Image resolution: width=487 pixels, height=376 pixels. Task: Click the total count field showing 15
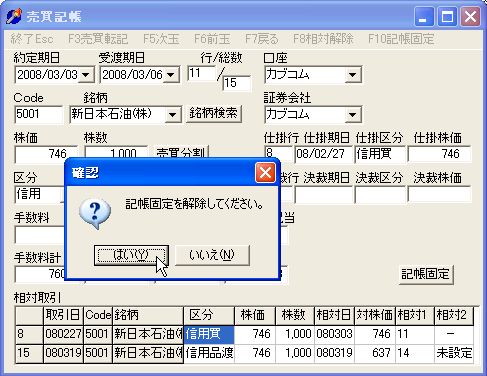236,83
